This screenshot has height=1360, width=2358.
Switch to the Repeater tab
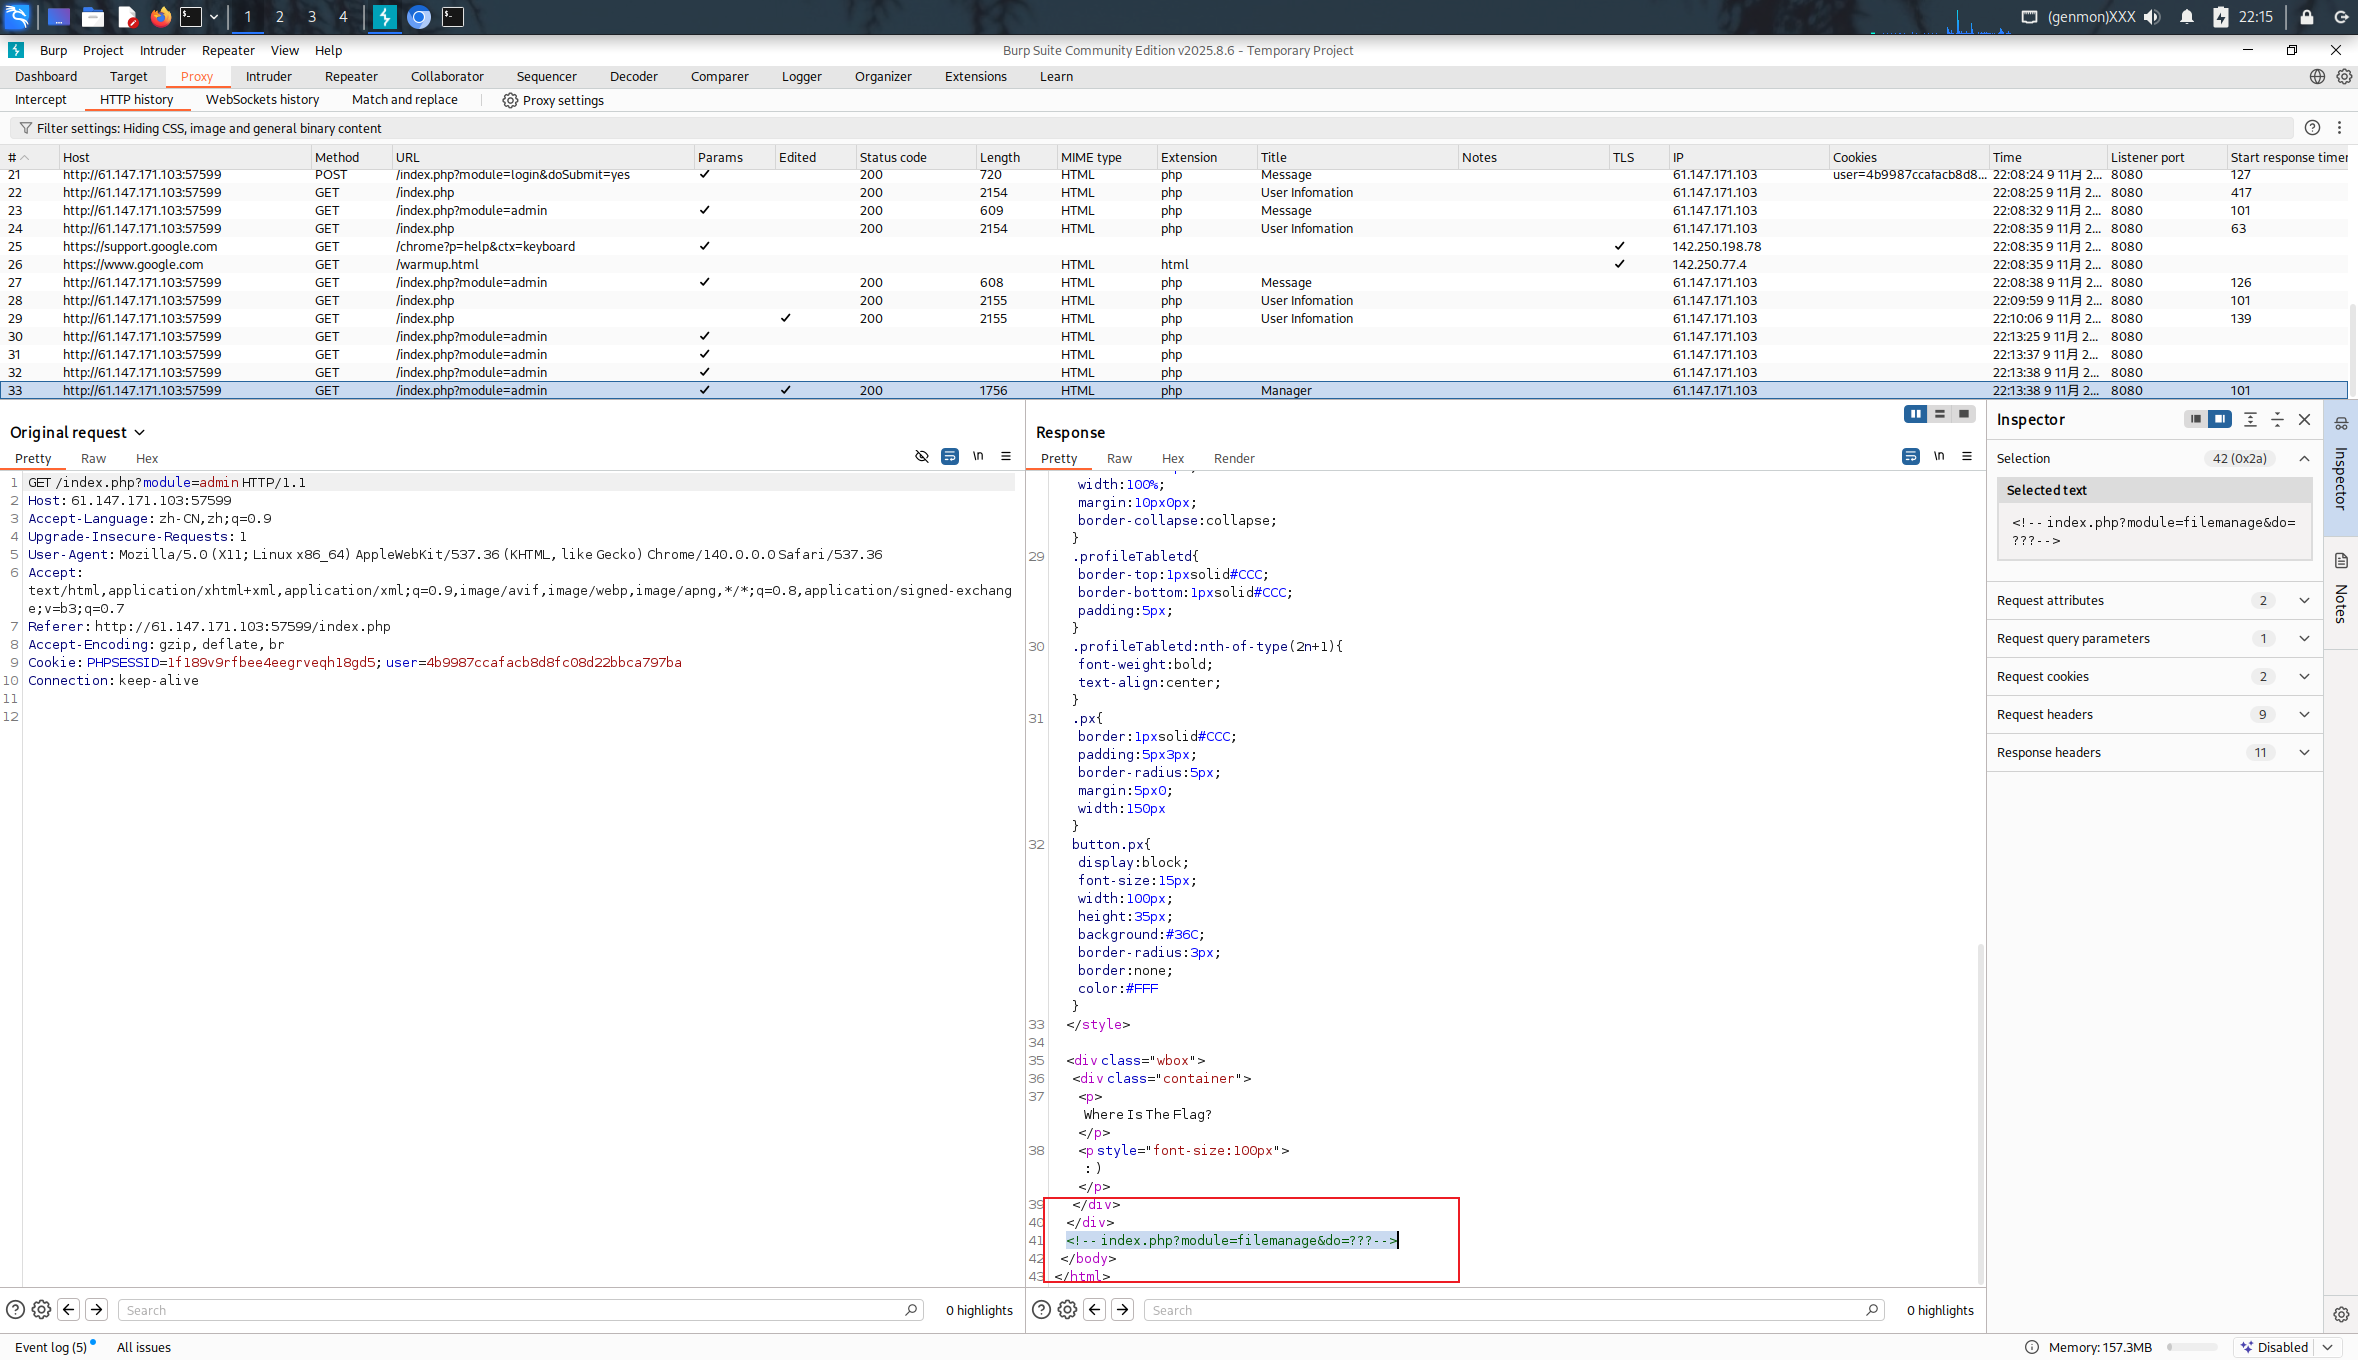(x=351, y=76)
